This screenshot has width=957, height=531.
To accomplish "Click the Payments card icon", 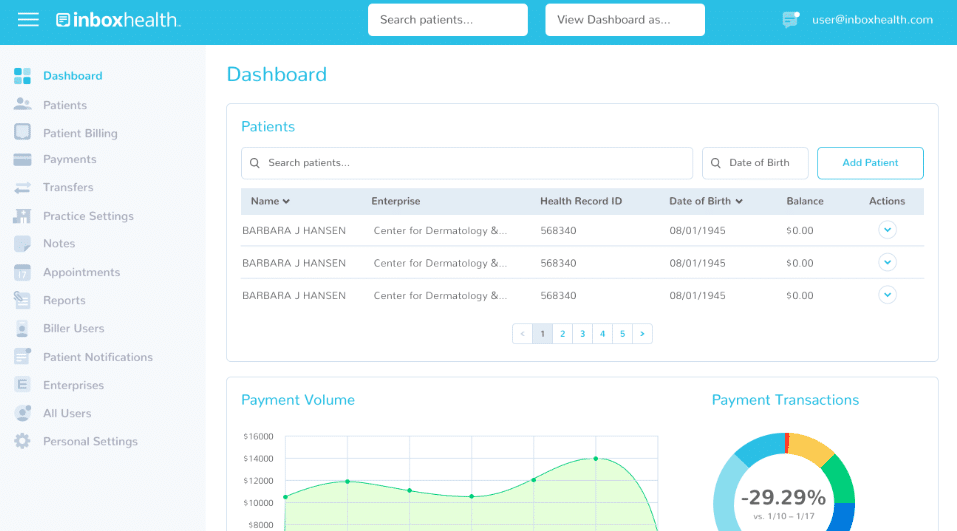I will tap(22, 159).
